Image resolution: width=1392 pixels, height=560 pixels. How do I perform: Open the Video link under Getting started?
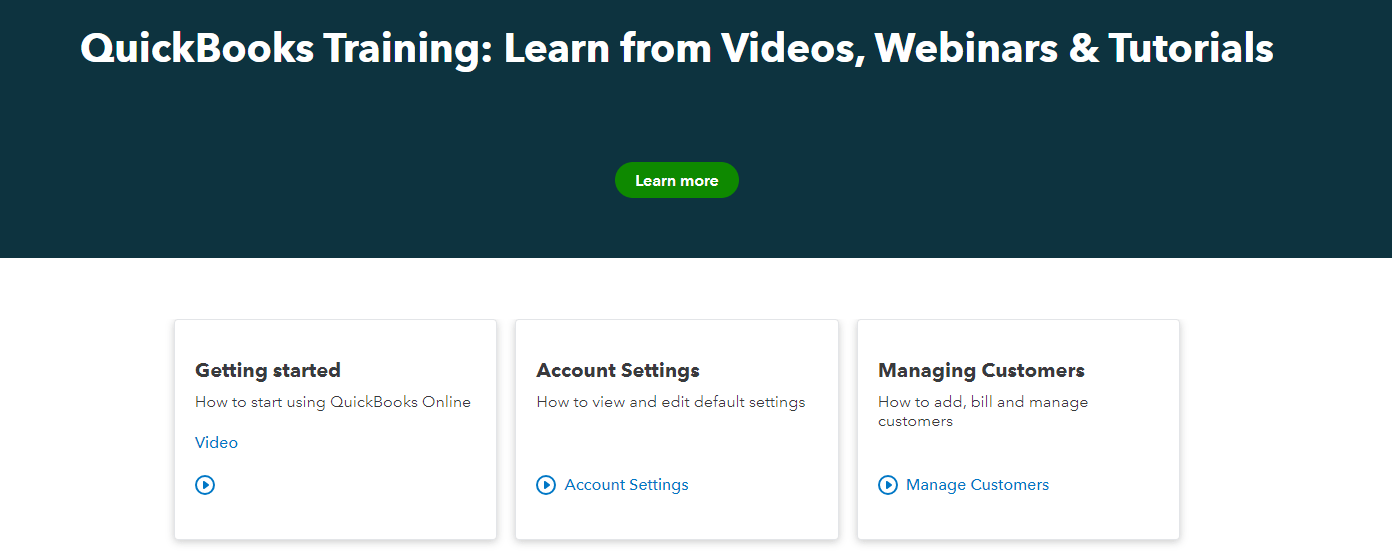[x=216, y=442]
